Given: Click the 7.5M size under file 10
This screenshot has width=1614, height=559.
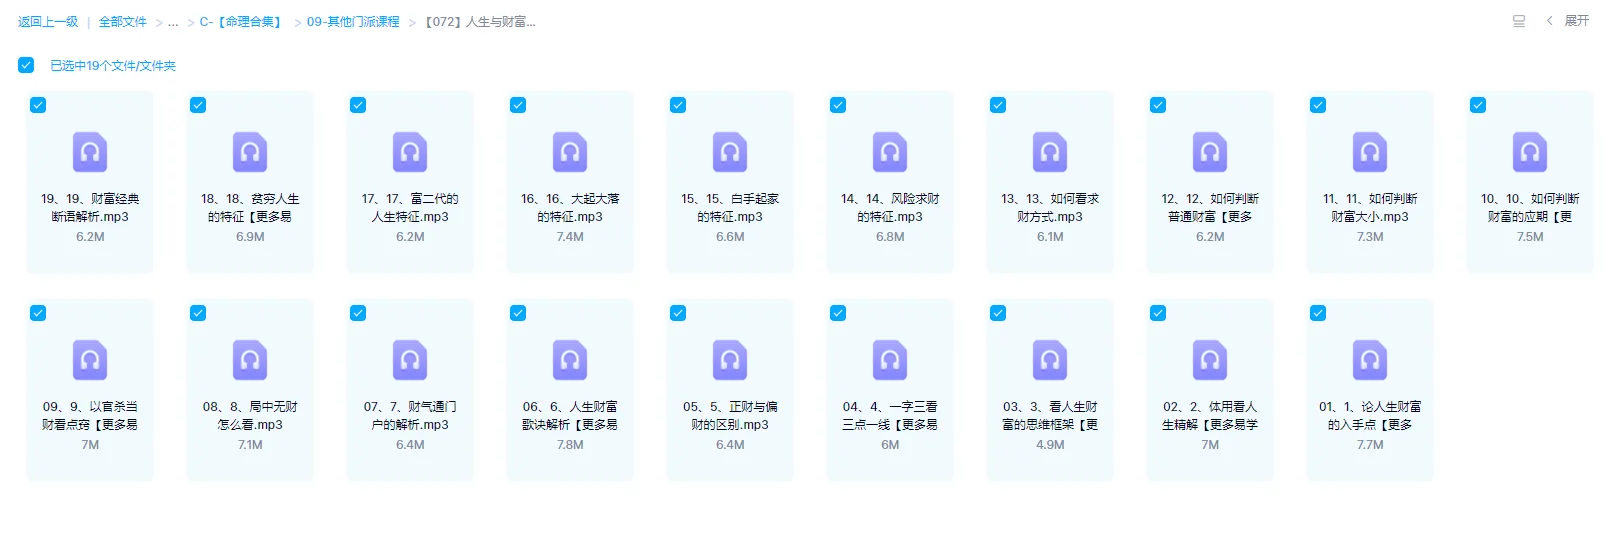Looking at the screenshot, I should click(x=1530, y=237).
